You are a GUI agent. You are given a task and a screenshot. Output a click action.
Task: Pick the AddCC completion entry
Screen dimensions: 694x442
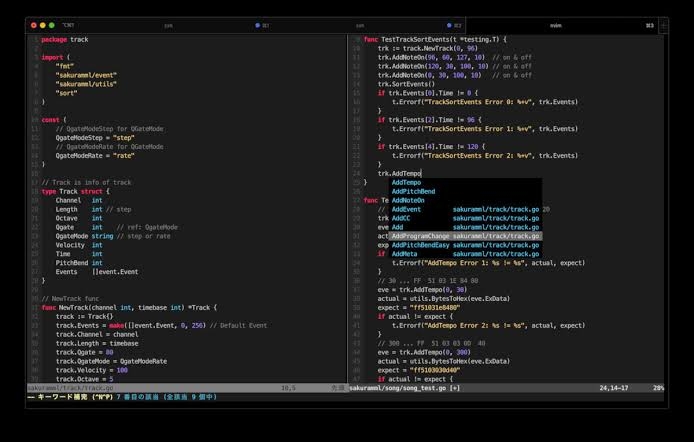click(401, 219)
